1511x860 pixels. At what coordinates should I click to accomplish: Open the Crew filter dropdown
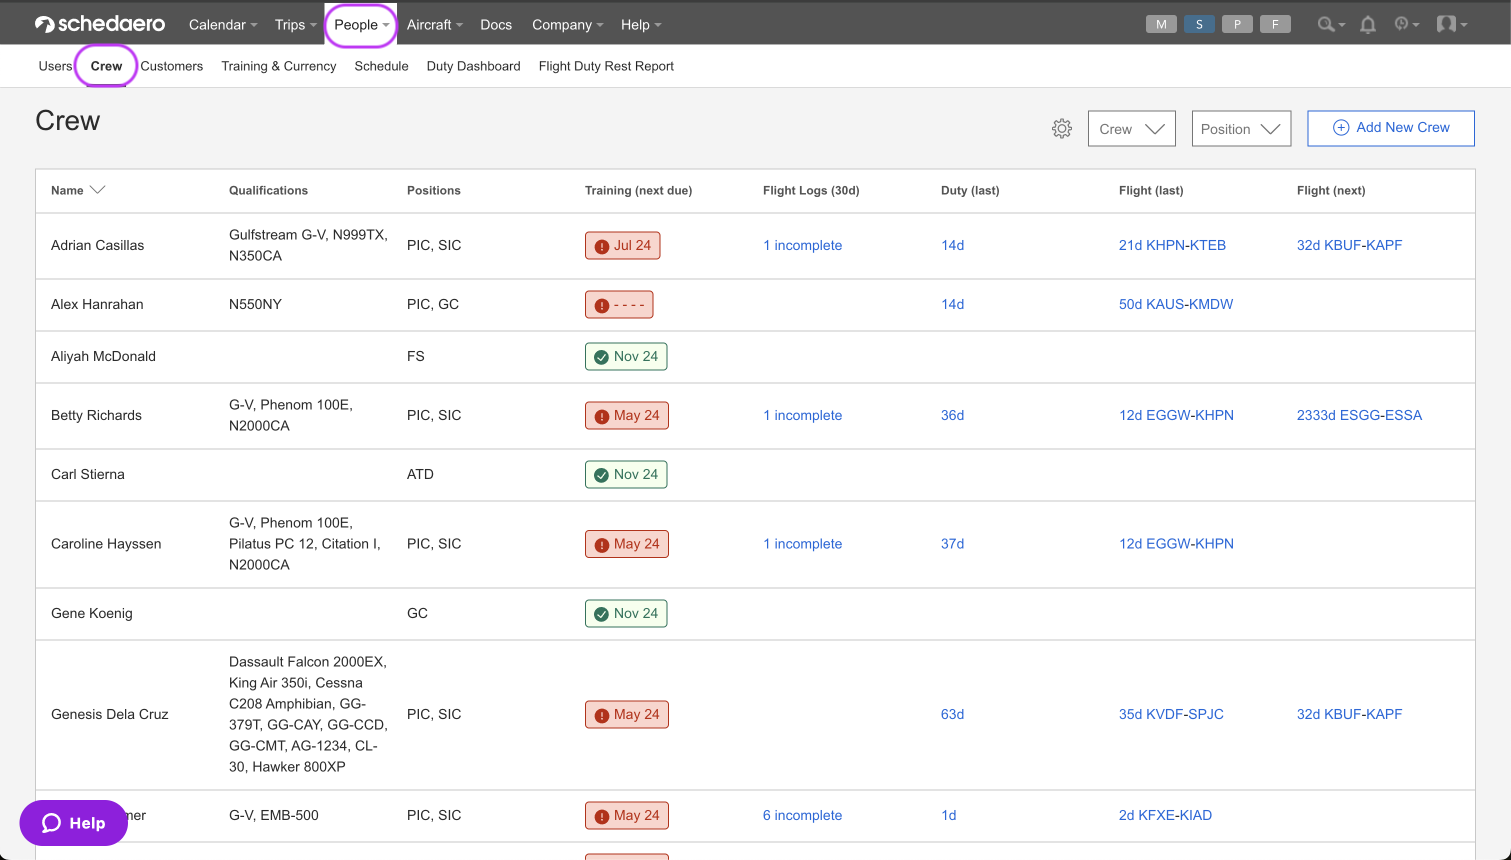pos(1132,129)
